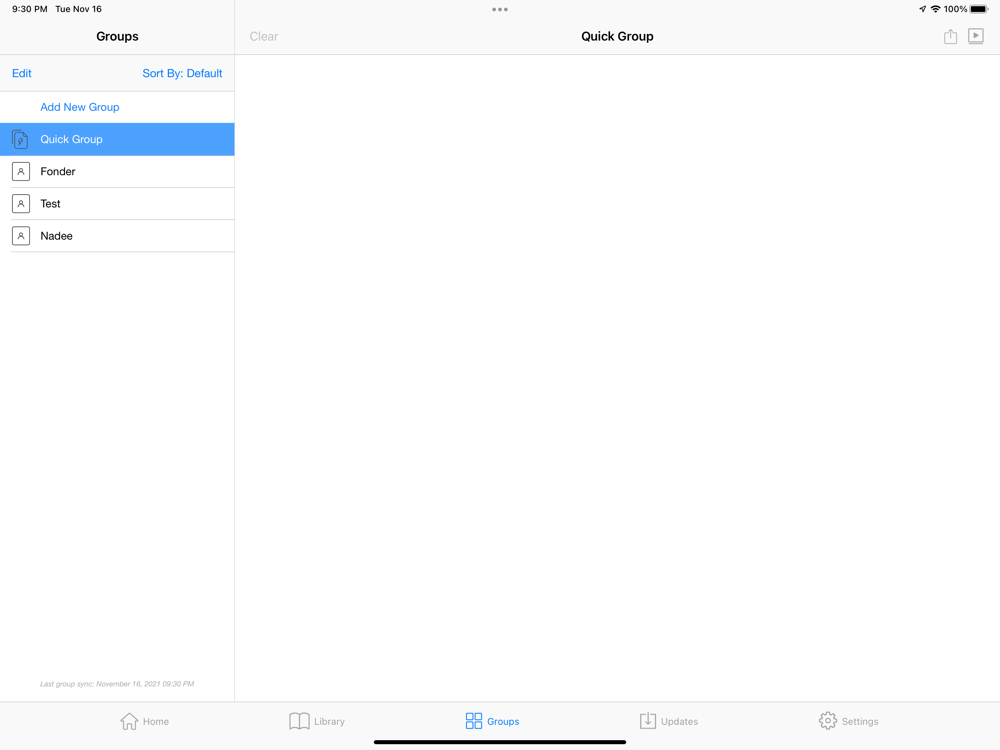
Task: Switch to the Home tab label
Action: (x=156, y=722)
